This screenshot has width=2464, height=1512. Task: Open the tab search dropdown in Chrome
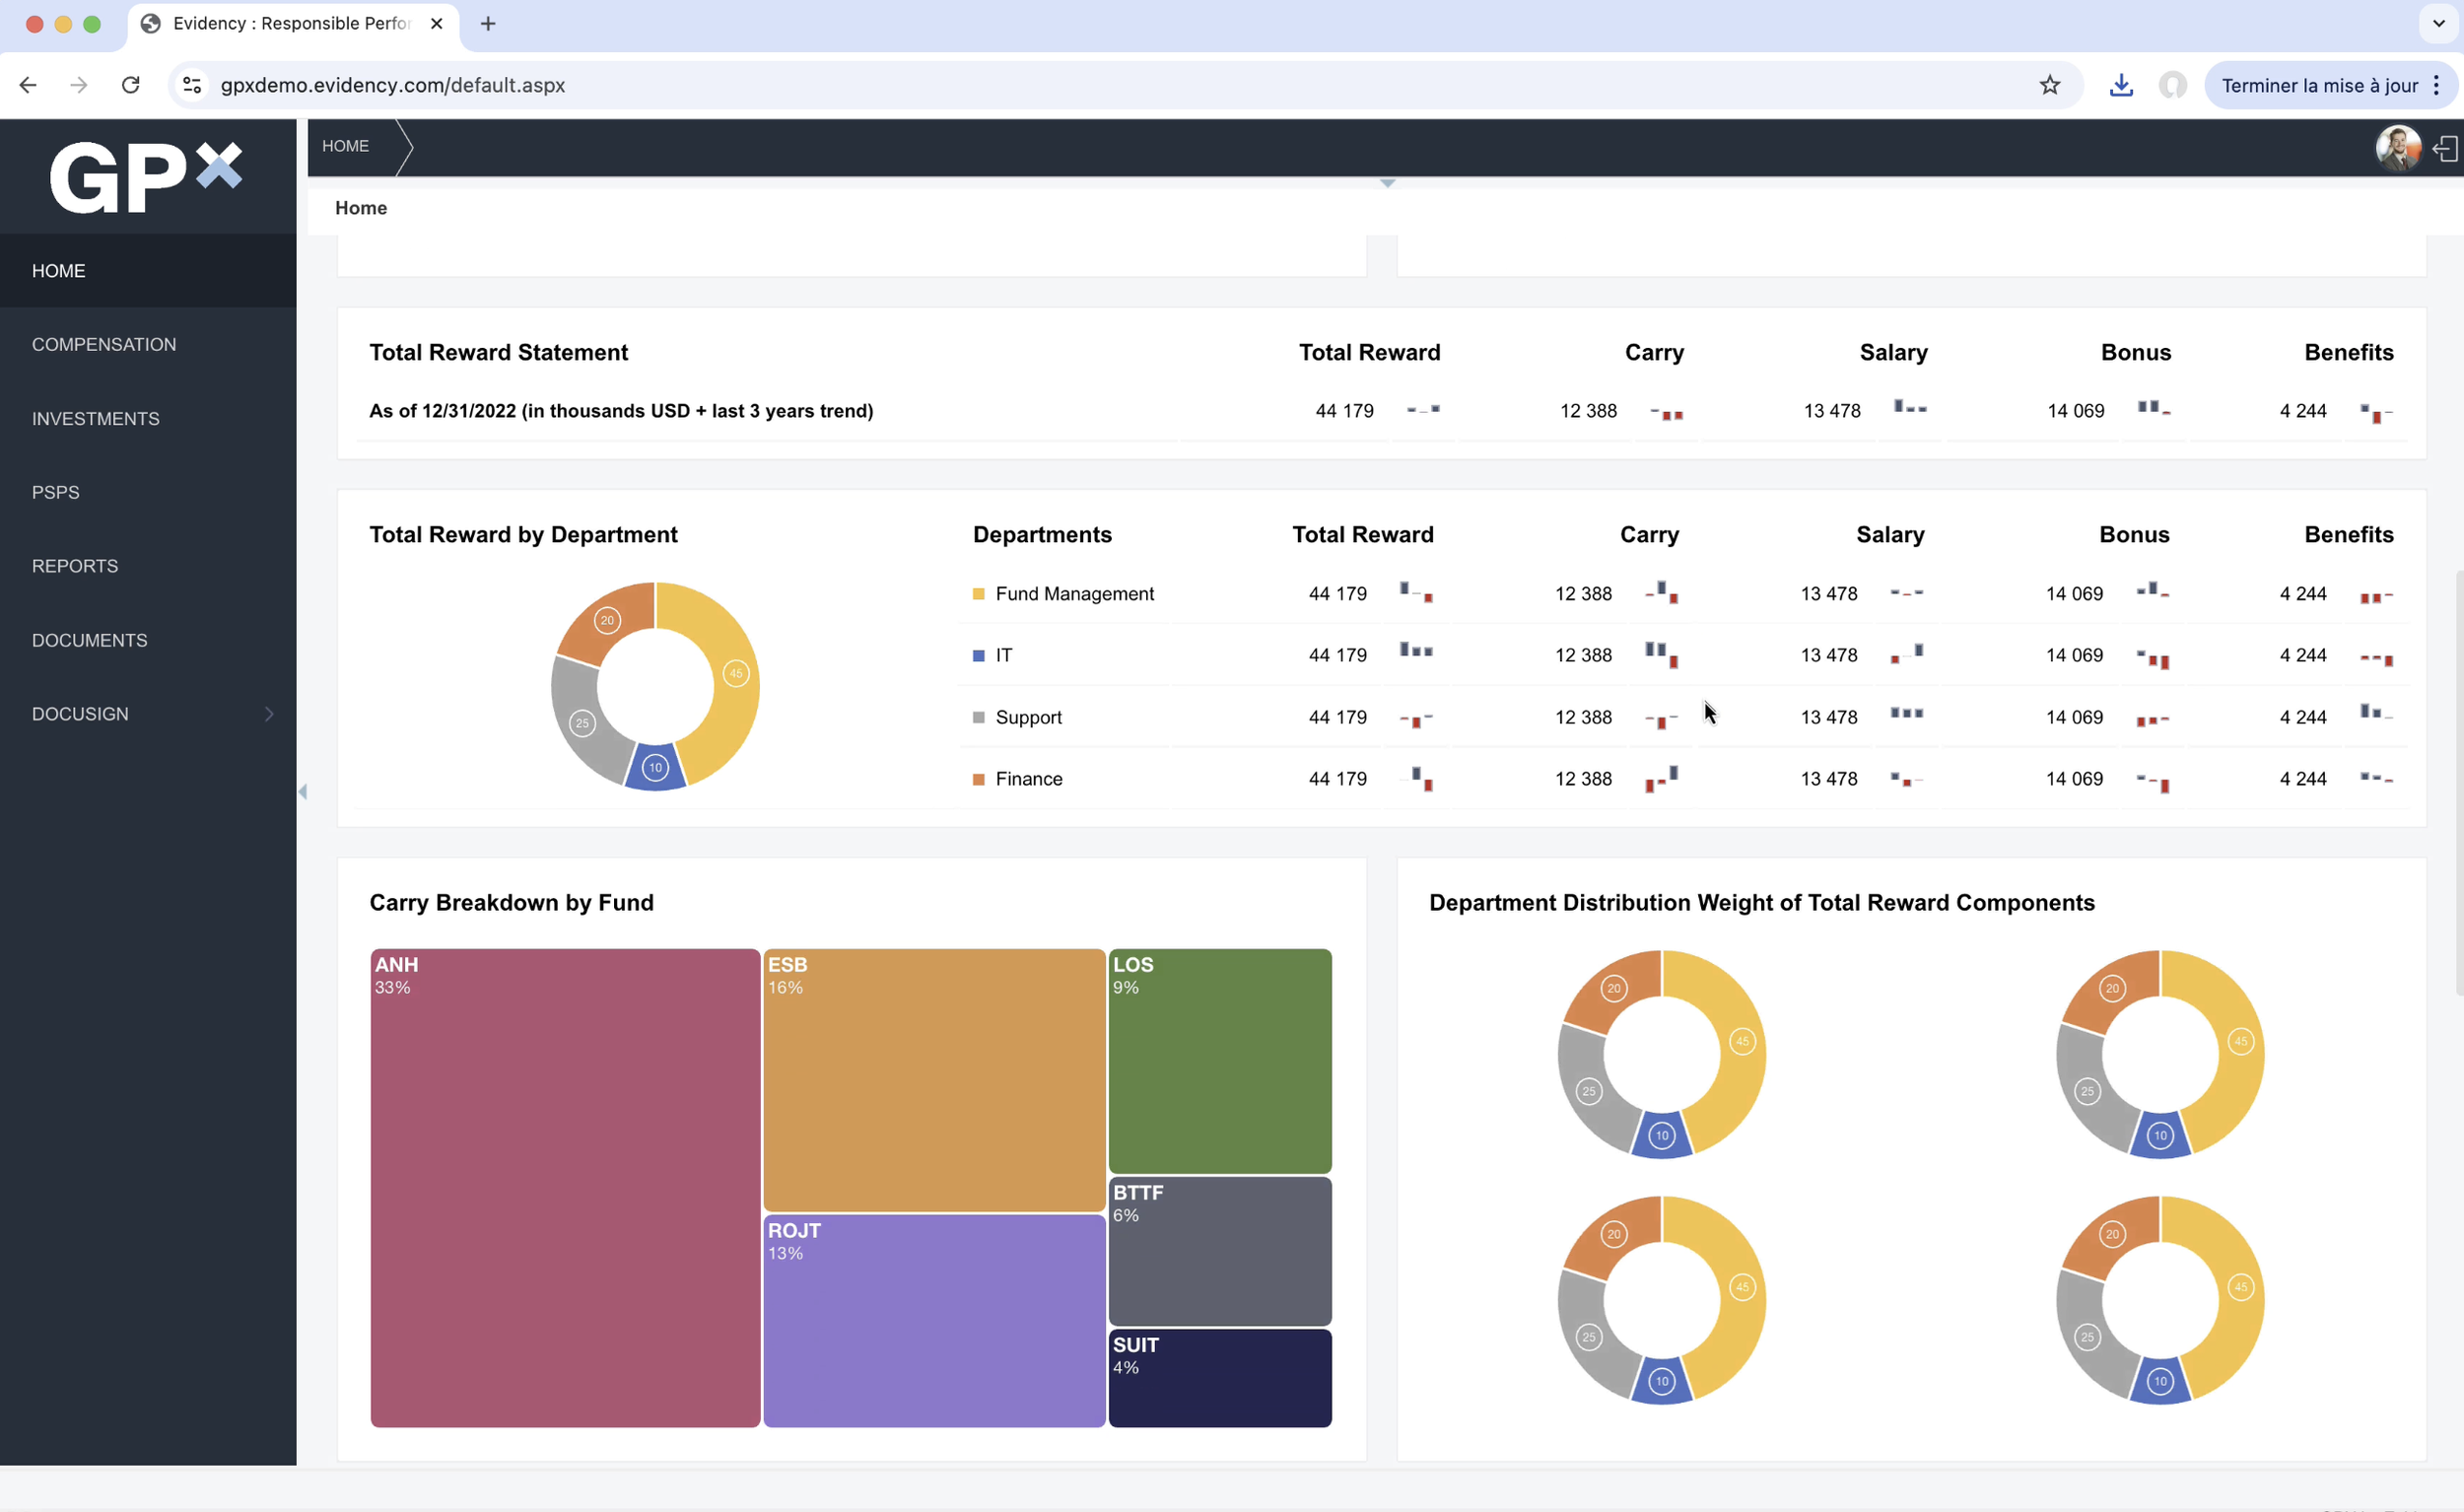tap(2439, 24)
